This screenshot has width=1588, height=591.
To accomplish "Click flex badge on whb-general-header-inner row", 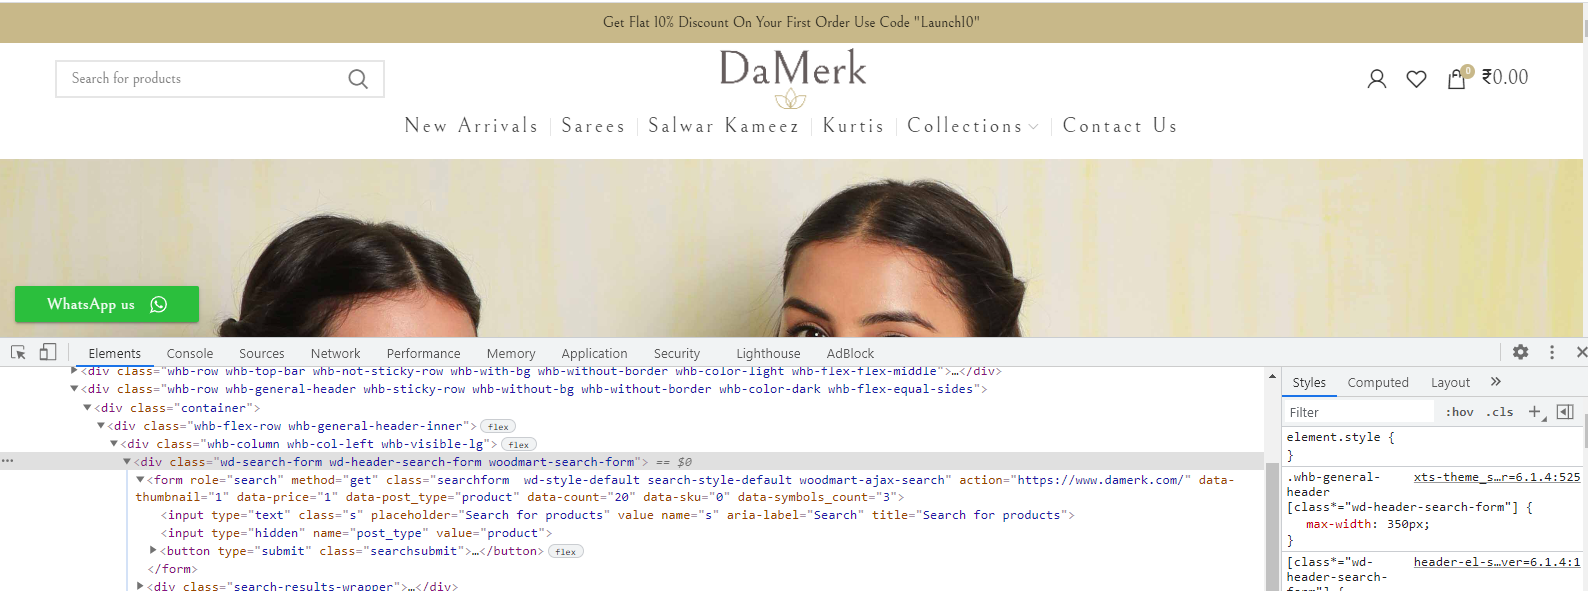I will (498, 427).
